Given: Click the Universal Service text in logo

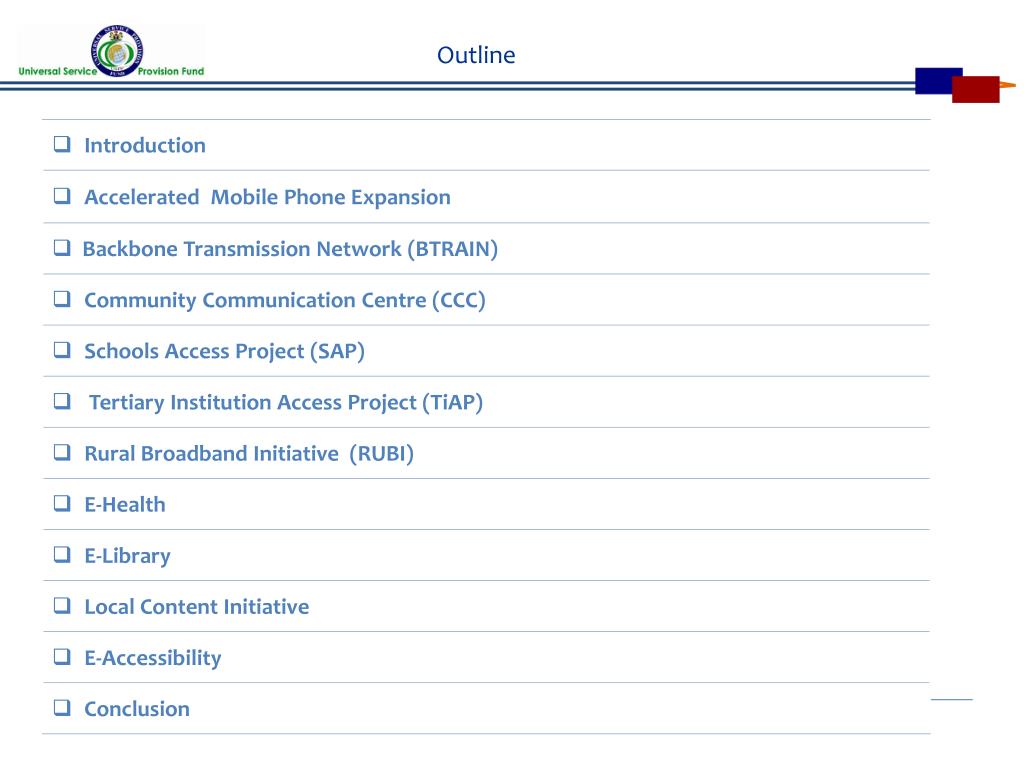Looking at the screenshot, I should [x=57, y=71].
